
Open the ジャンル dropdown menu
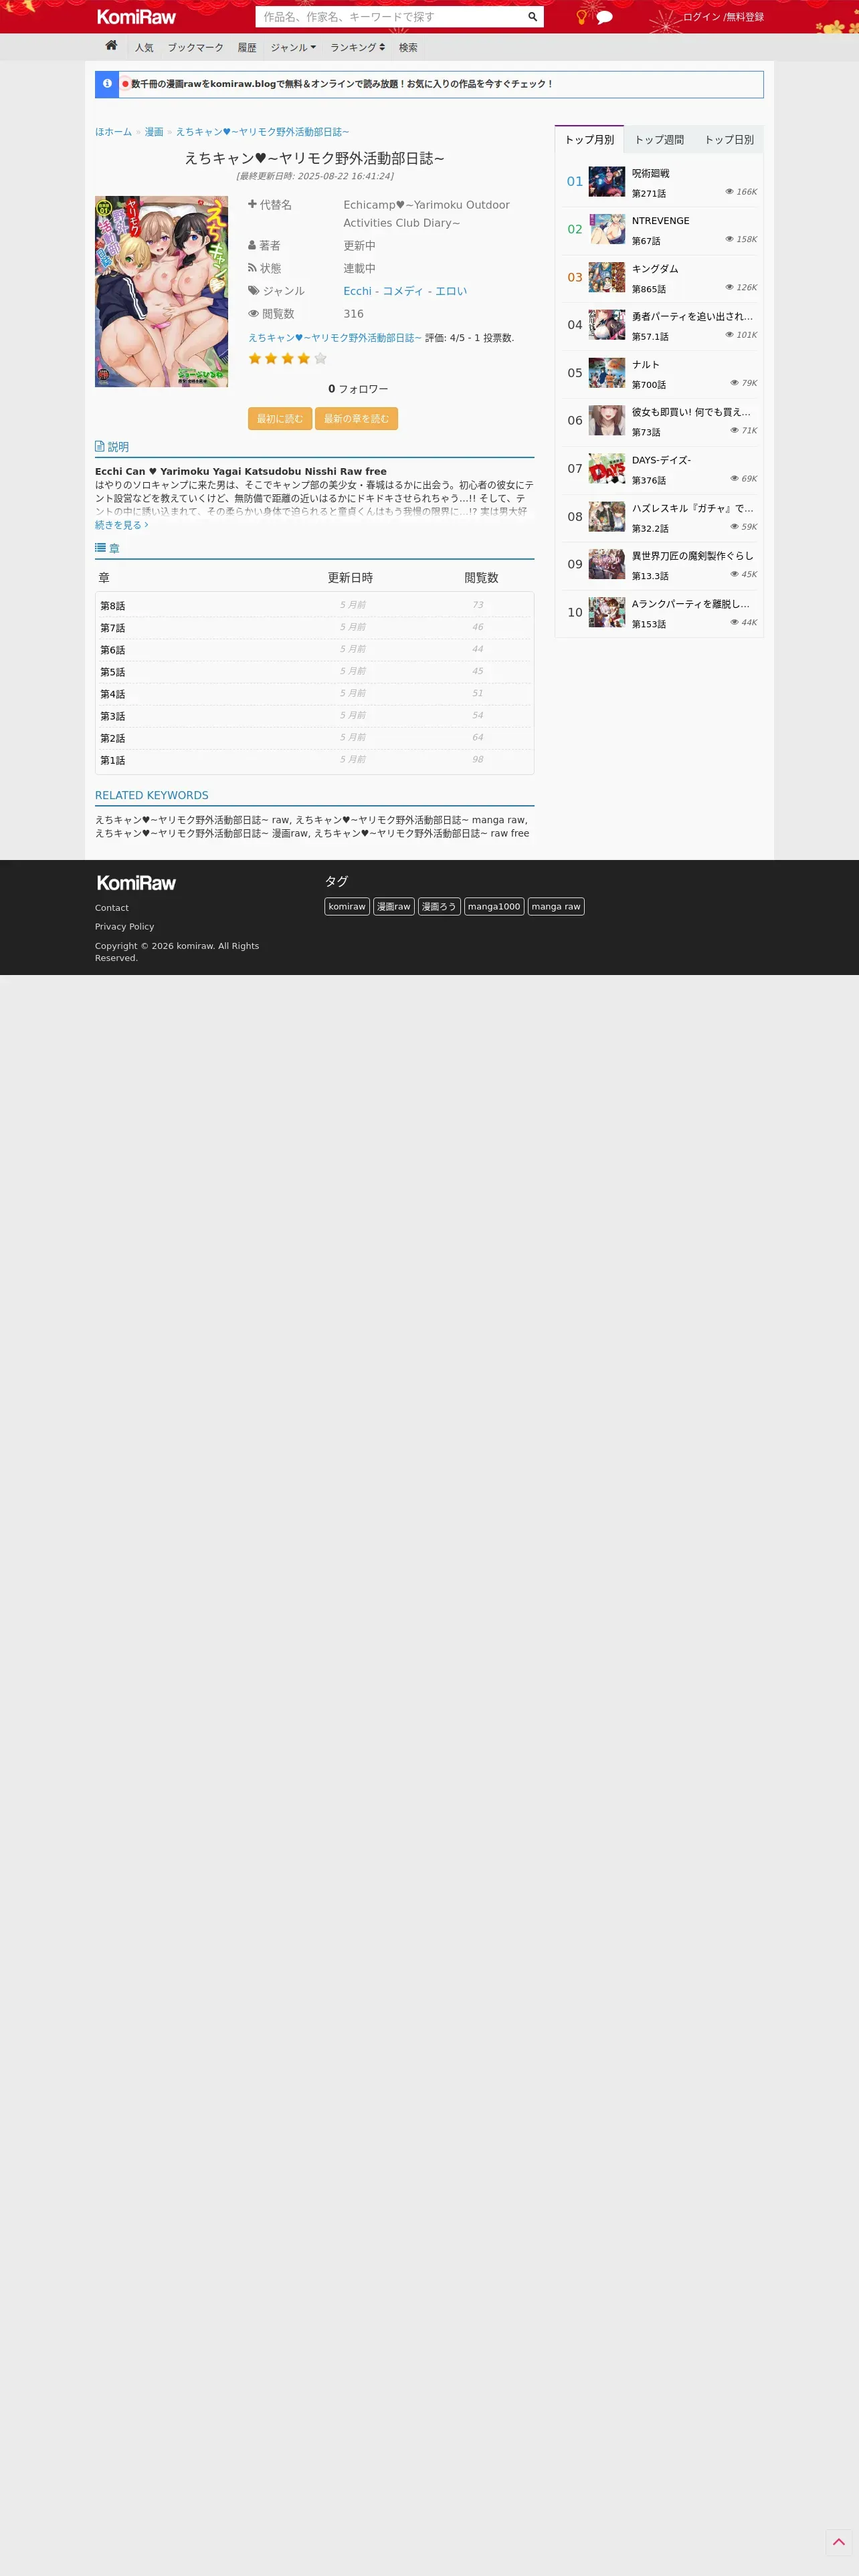(x=293, y=48)
